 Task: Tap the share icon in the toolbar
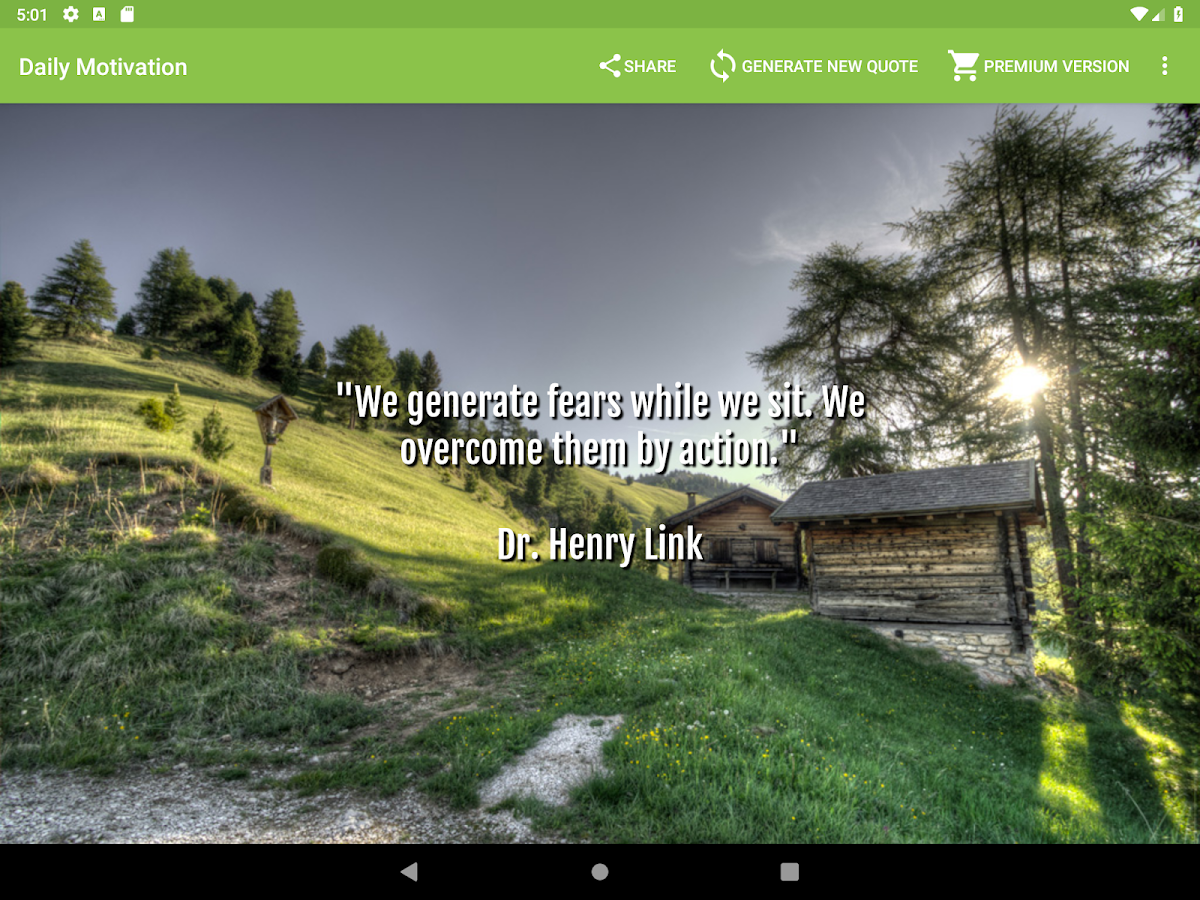pos(609,66)
